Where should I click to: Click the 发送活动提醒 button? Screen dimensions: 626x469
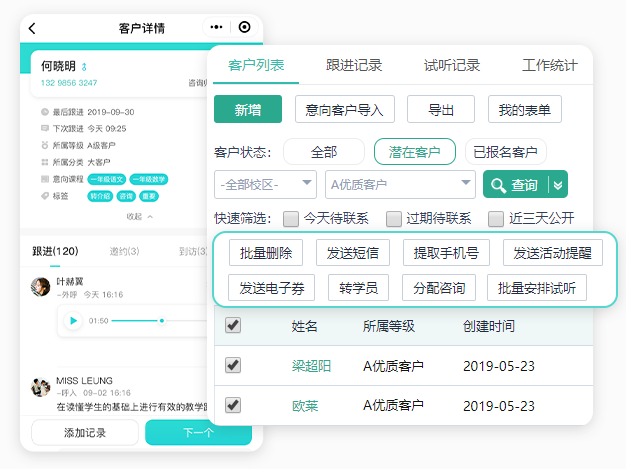(553, 253)
